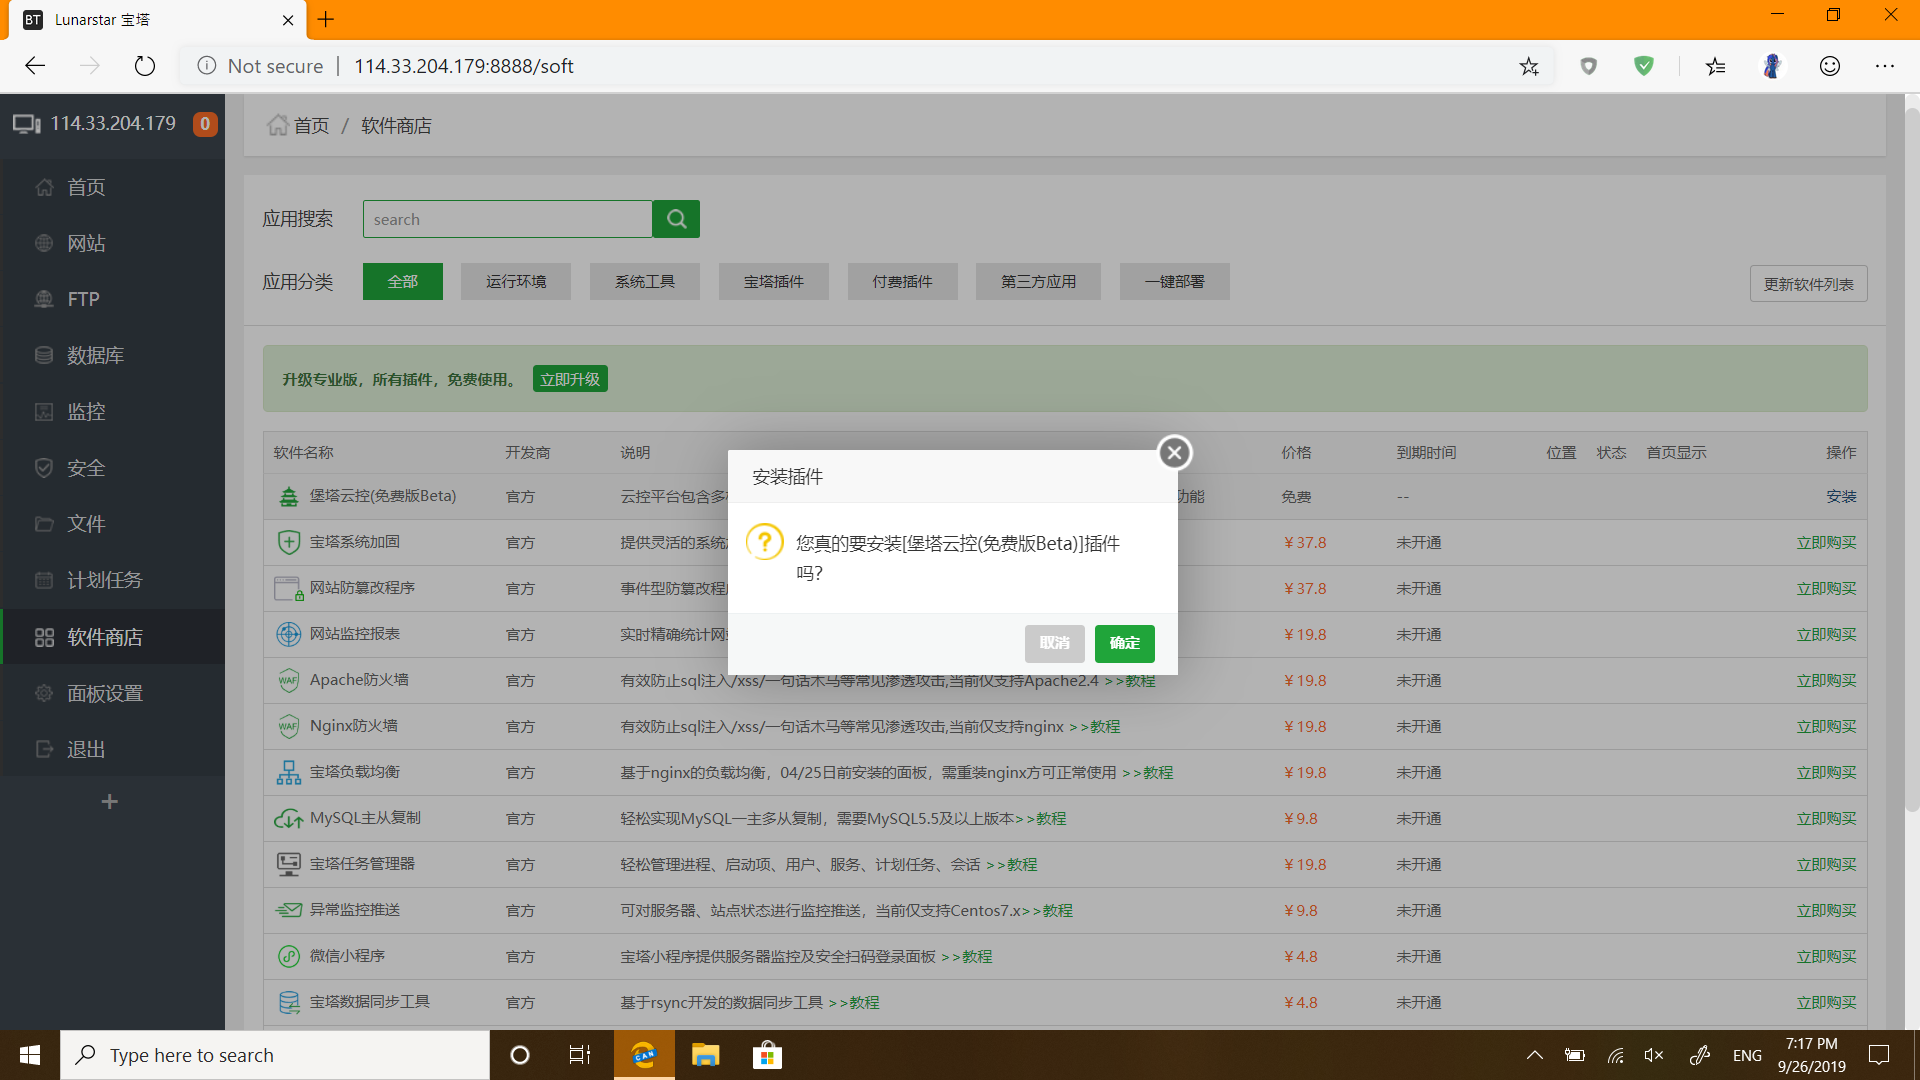Open a new browser tab

pyautogui.click(x=326, y=19)
